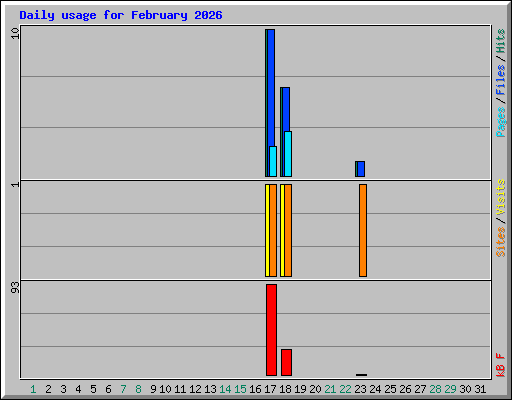This screenshot has width=512, height=400.
Task: Click the blue Files bar for day 18
Action: point(286,109)
